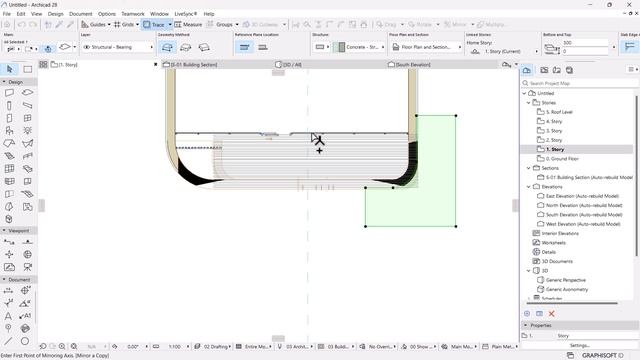Toggle the layer eye visibility icon
The image size is (640, 360).
pyautogui.click(x=87, y=47)
